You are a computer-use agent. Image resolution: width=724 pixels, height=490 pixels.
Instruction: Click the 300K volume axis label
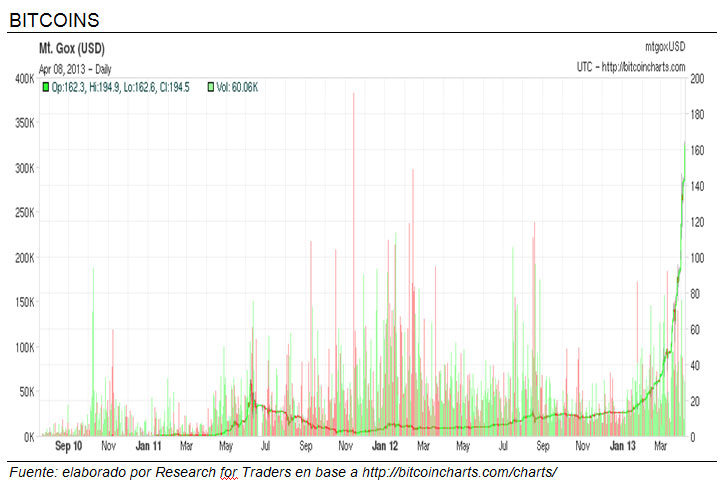tap(24, 168)
